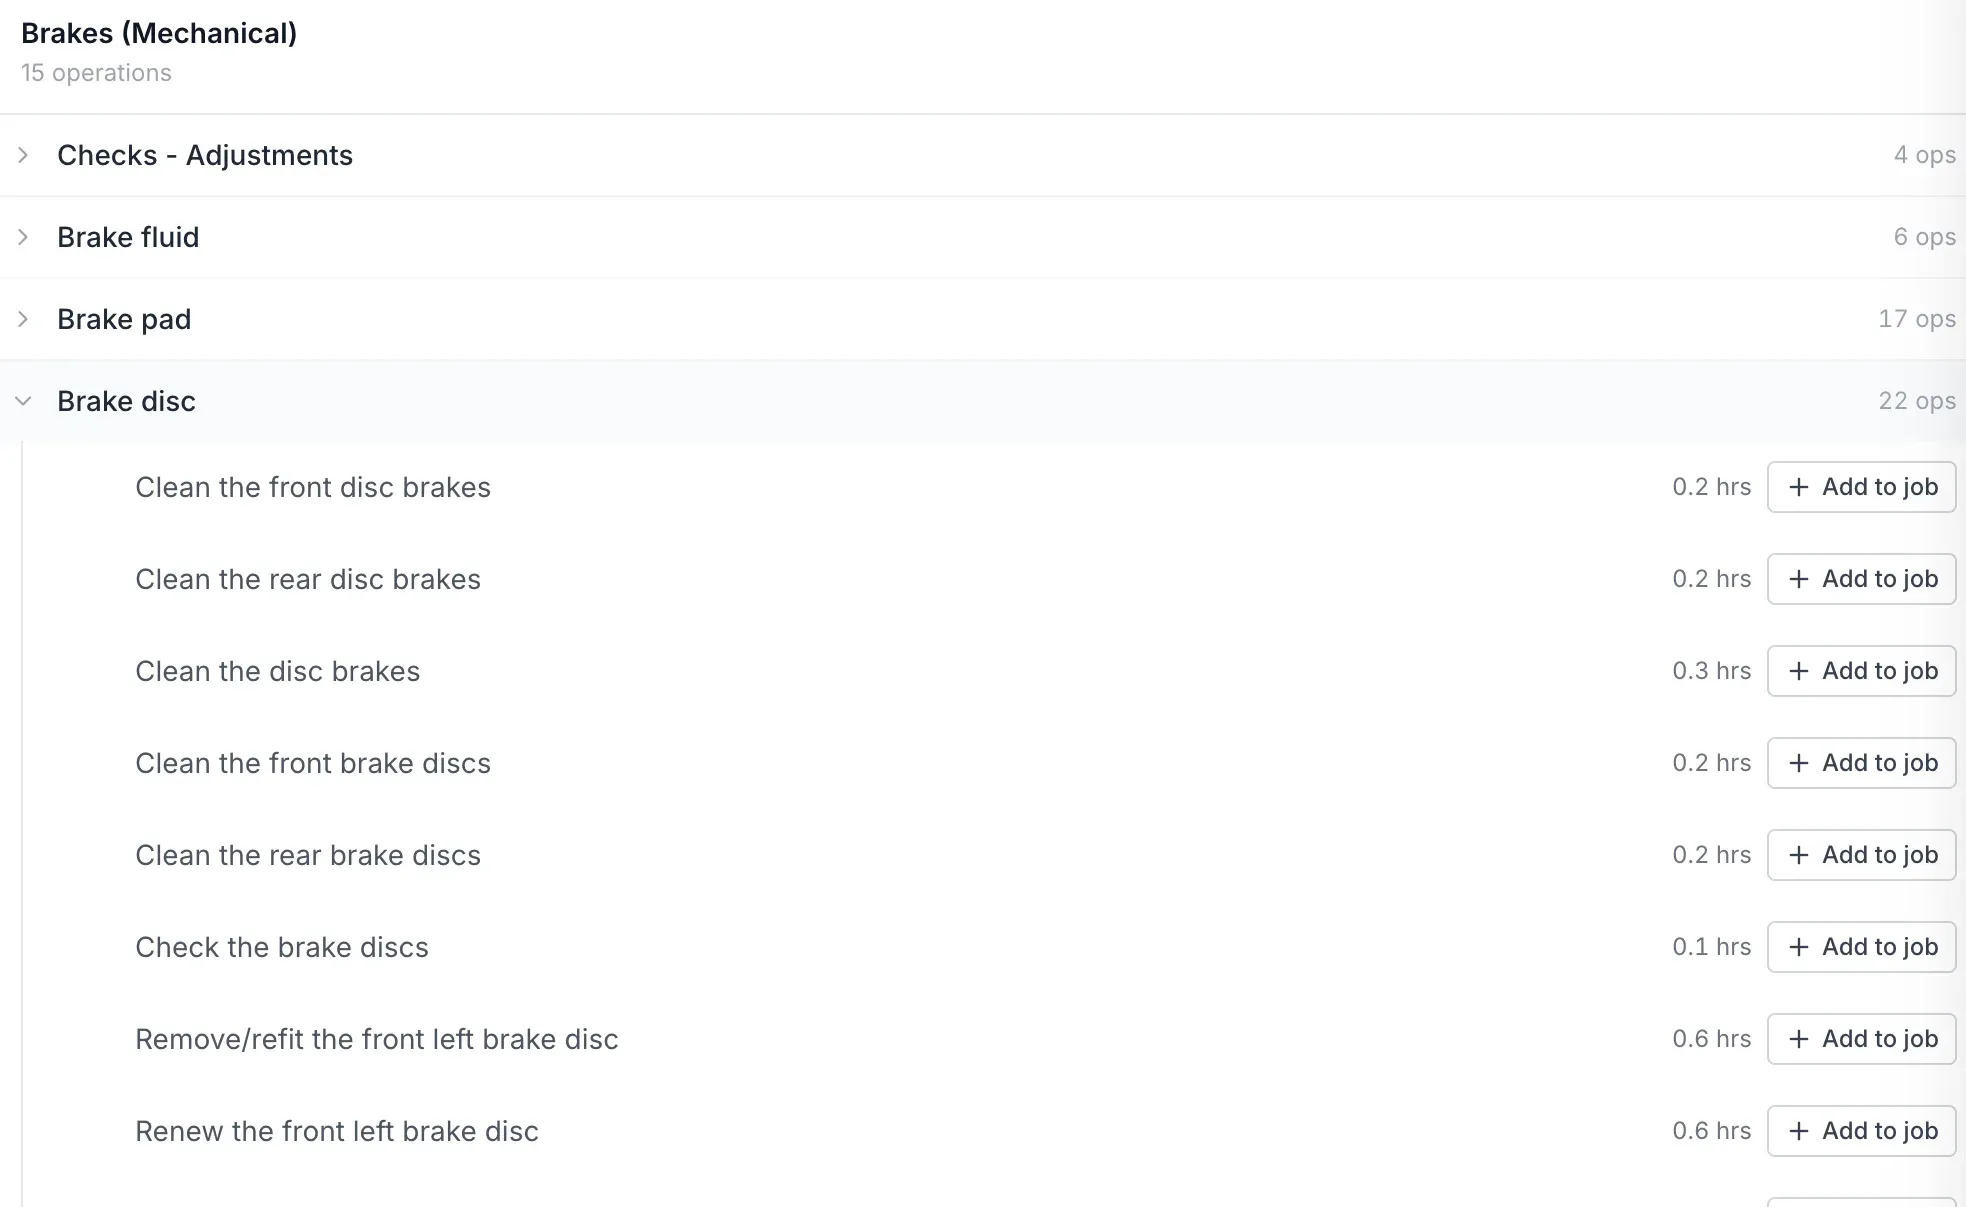Collapse the Brake disc chevron
1966x1207 pixels.
(23, 401)
